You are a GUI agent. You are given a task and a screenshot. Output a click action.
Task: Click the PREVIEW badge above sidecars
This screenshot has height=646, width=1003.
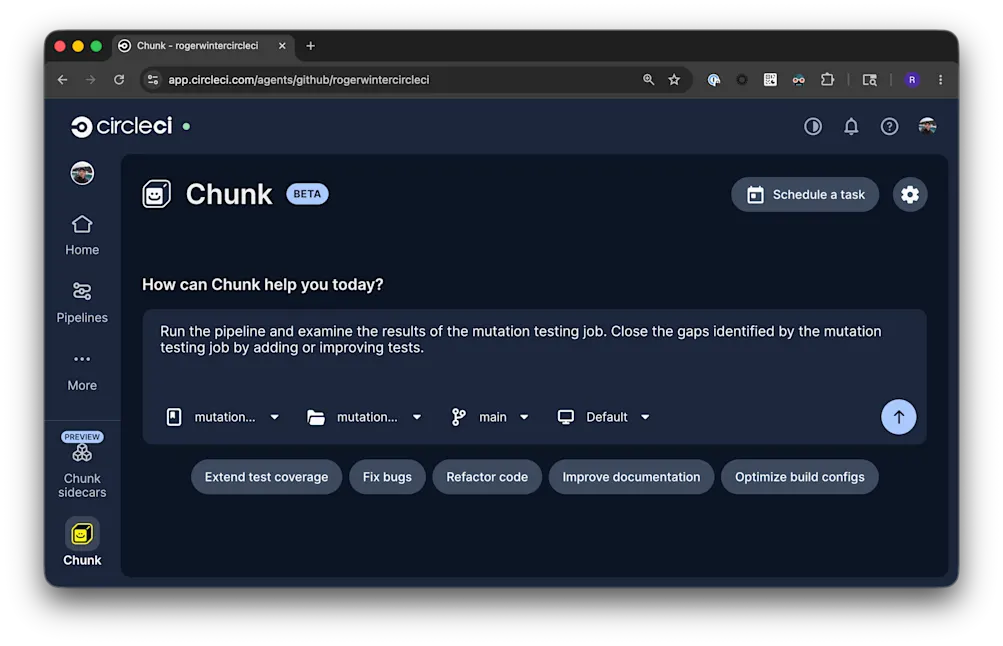82,437
